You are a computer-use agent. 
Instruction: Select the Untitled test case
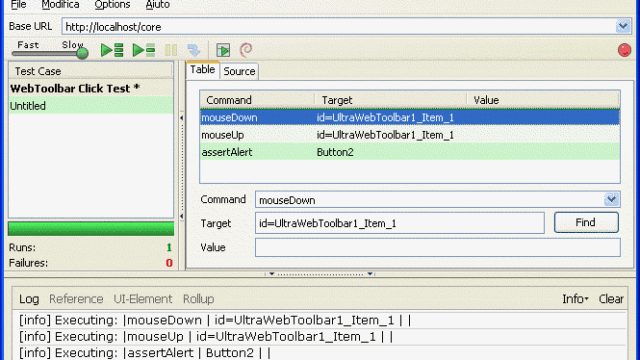tap(91, 106)
